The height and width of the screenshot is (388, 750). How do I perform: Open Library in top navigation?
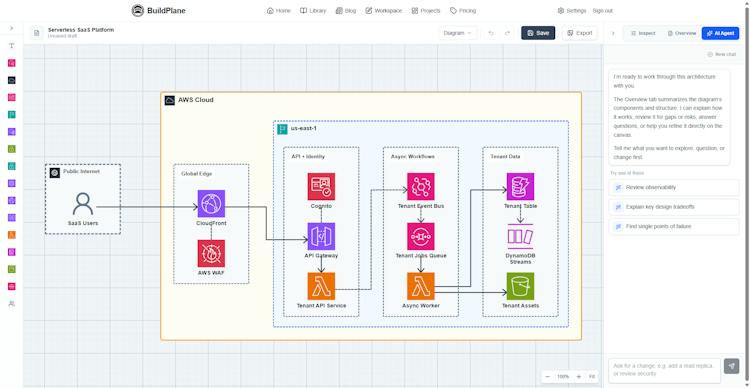313,11
